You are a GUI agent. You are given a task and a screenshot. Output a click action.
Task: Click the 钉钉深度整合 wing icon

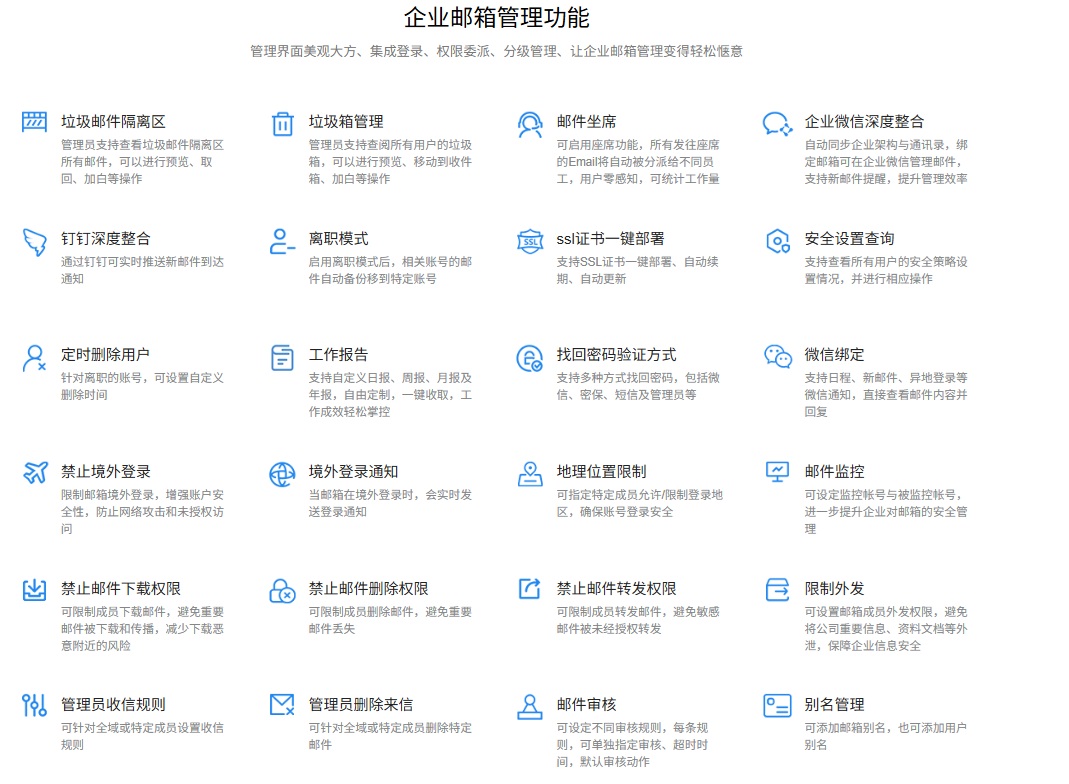35,242
